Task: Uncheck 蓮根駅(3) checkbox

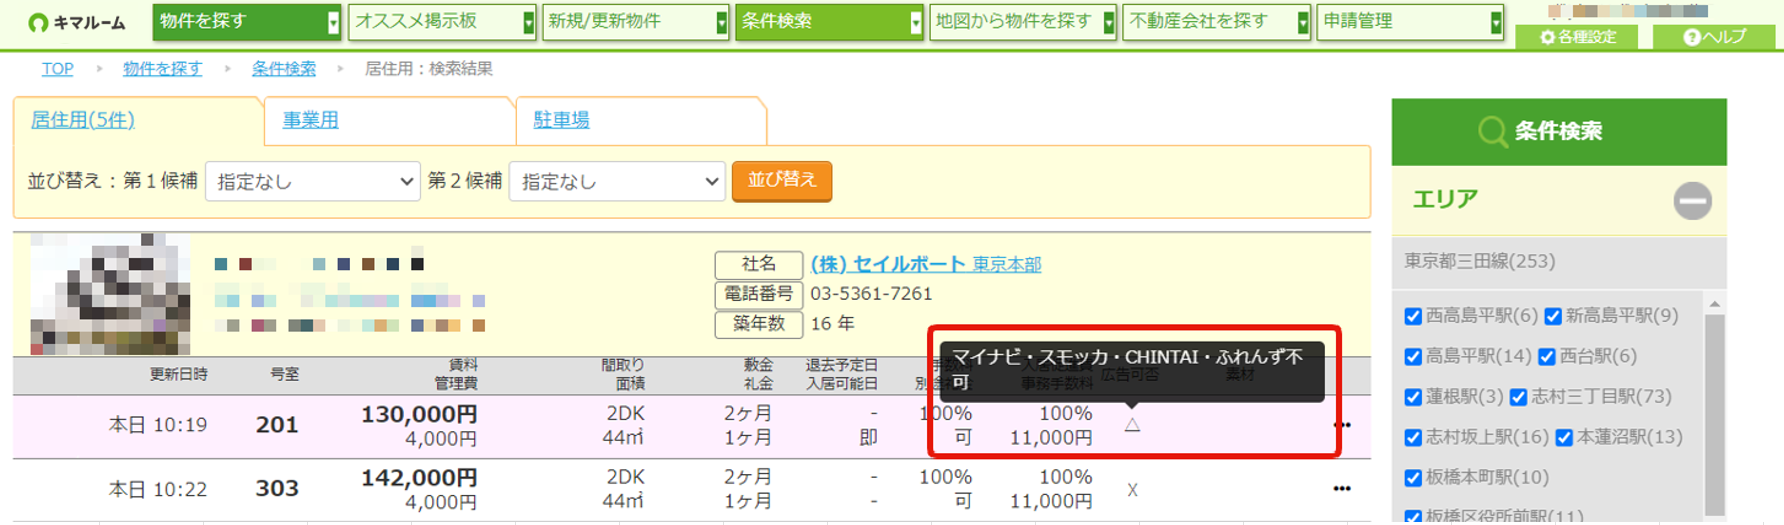Action: pyautogui.click(x=1413, y=398)
